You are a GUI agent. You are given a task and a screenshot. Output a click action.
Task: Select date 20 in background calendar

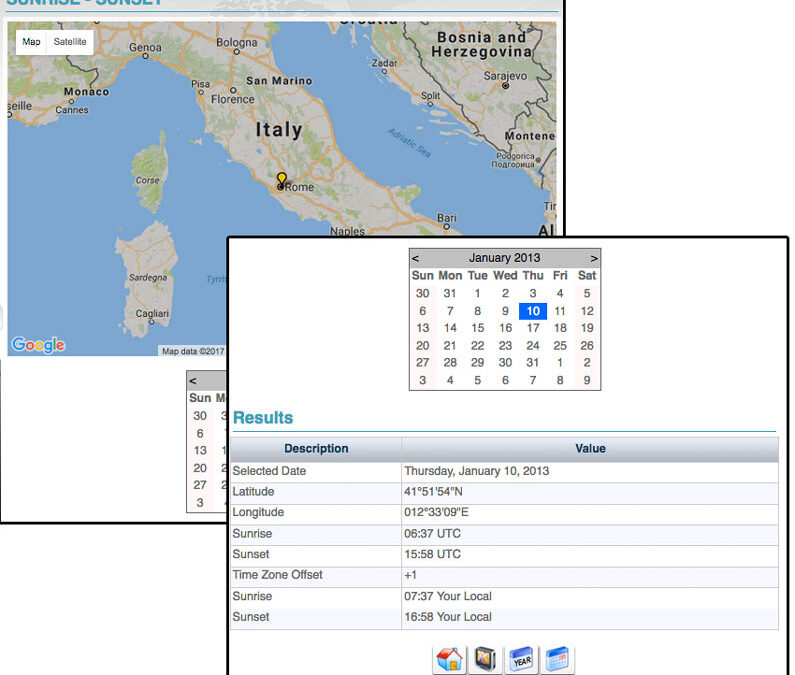[200, 468]
